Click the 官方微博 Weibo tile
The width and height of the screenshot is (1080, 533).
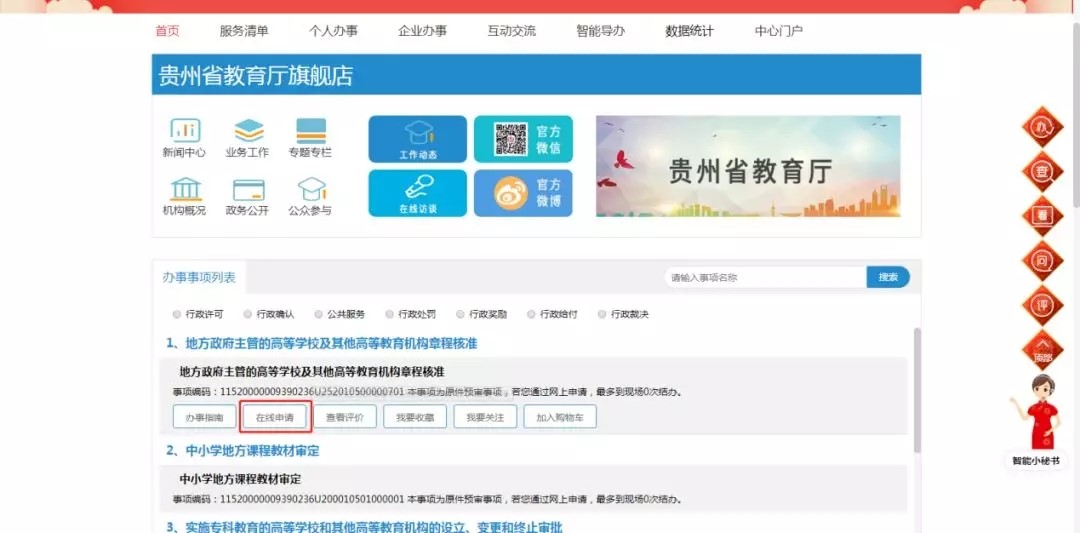tap(523, 193)
